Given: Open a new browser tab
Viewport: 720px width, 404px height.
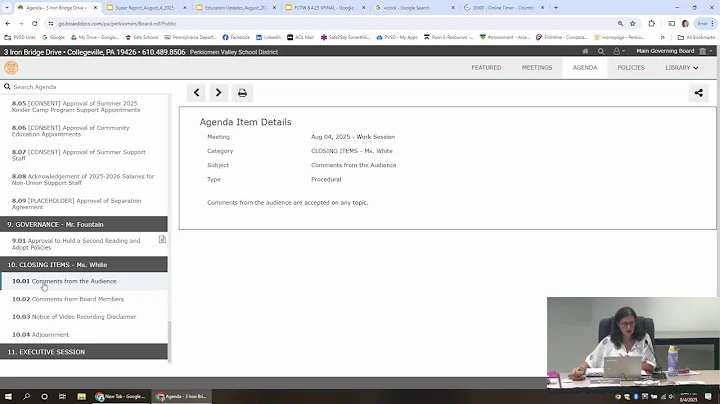Looking at the screenshot, I should coord(556,8).
